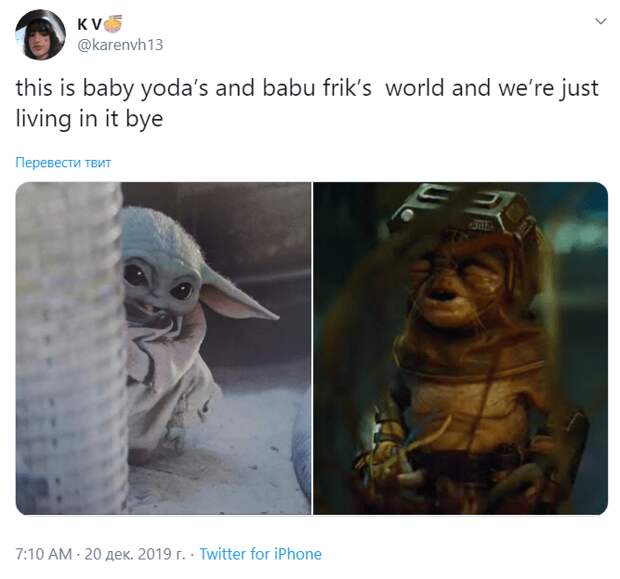Click the words "babu frik's" in tweet
Viewport: 620px width, 579px height.
(x=317, y=88)
